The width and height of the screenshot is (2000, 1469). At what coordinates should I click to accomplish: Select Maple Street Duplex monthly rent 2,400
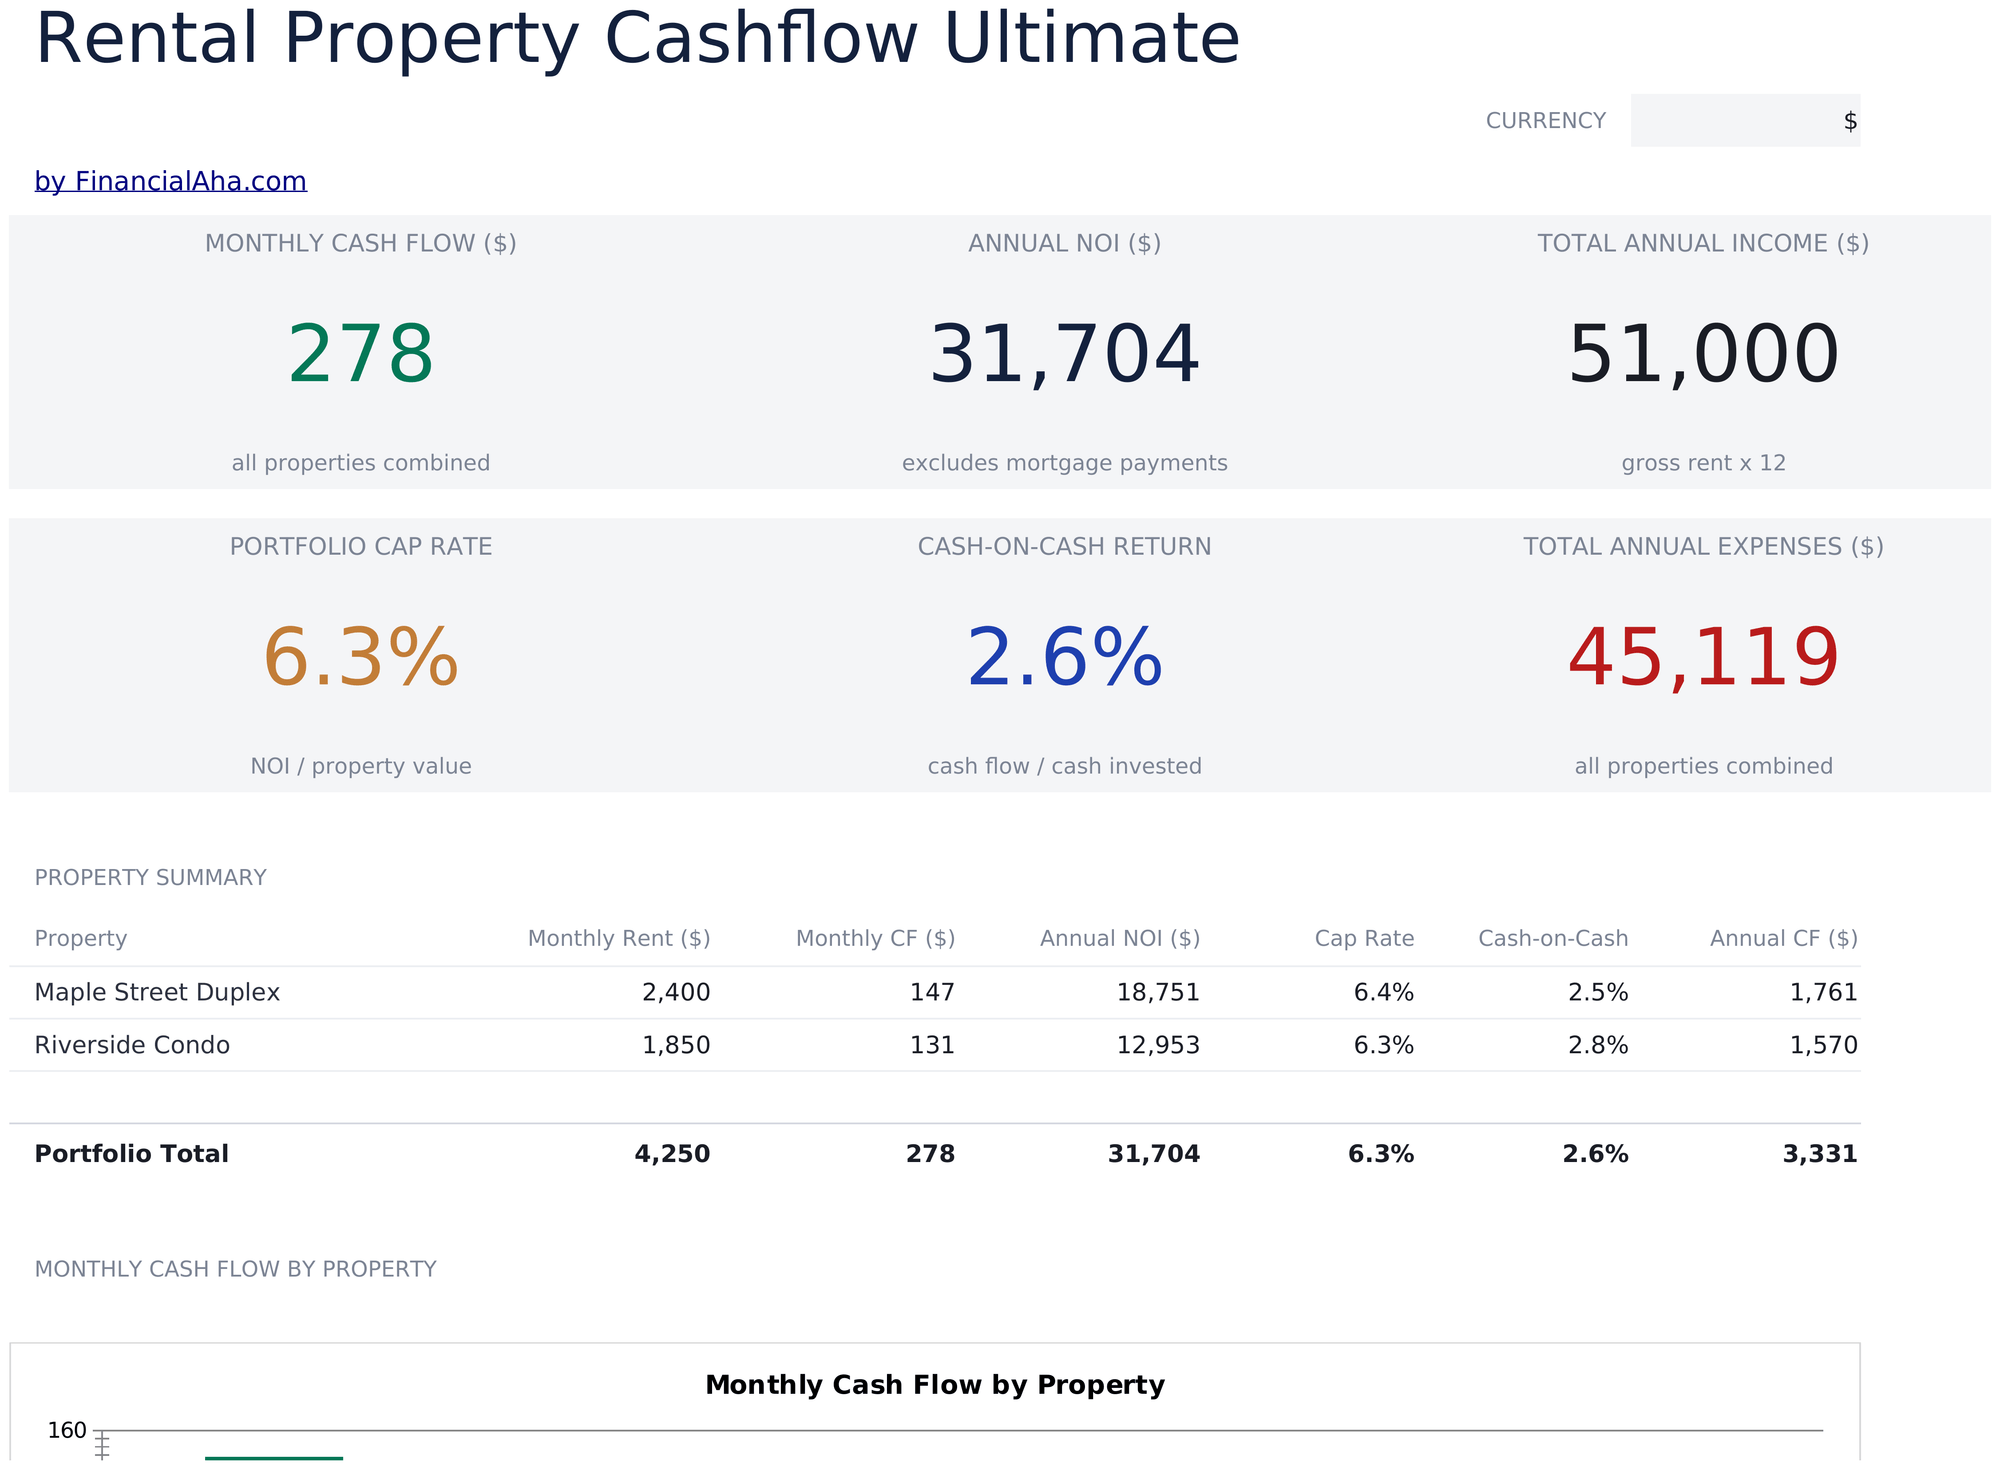676,993
